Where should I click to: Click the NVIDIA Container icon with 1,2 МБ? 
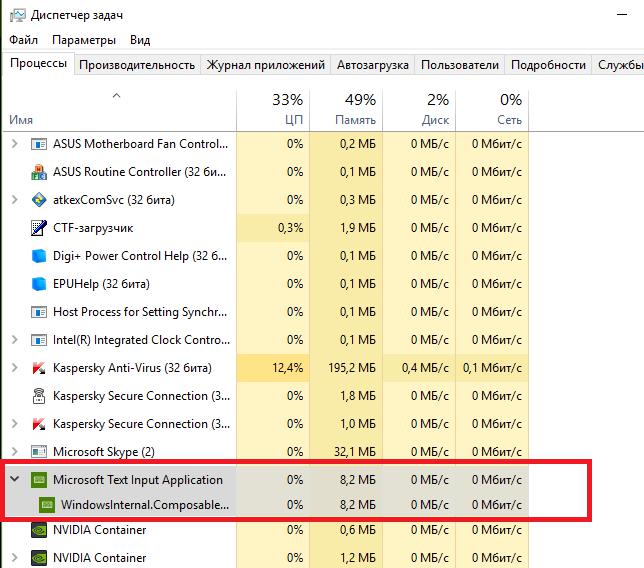[39, 558]
